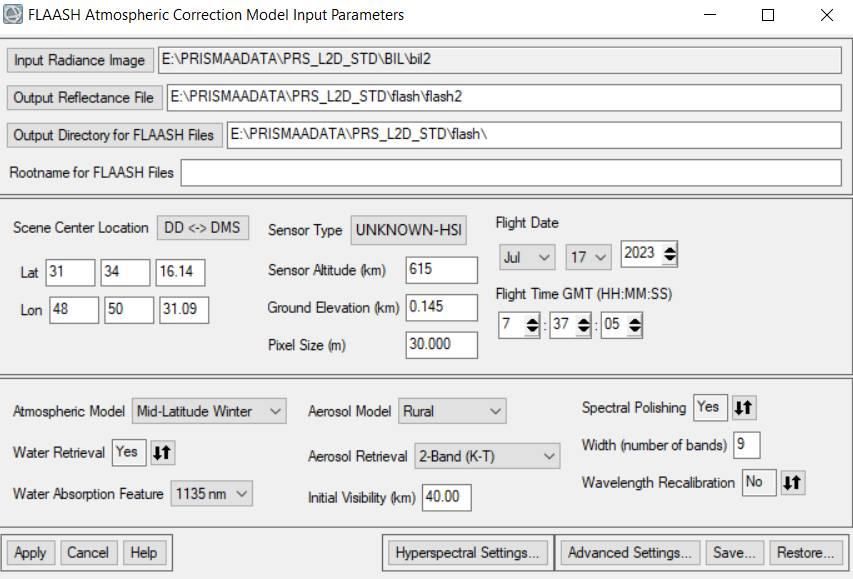The height and width of the screenshot is (579, 853).
Task: Click the input radiance path text
Action: pos(296,59)
